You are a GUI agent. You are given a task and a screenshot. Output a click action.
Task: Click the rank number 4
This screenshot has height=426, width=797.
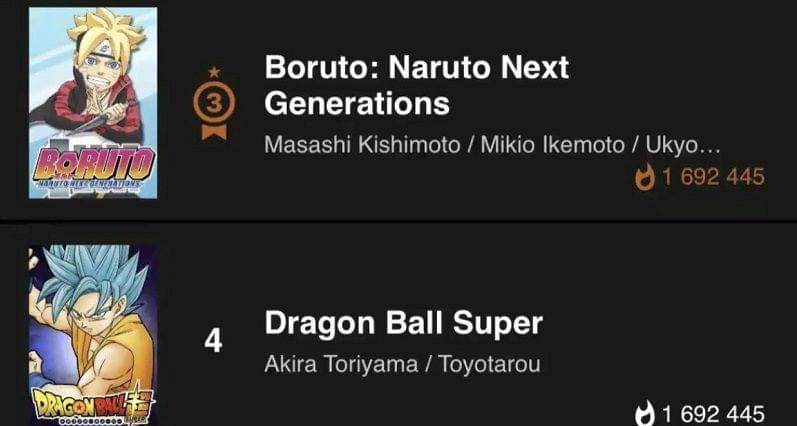[x=213, y=341]
